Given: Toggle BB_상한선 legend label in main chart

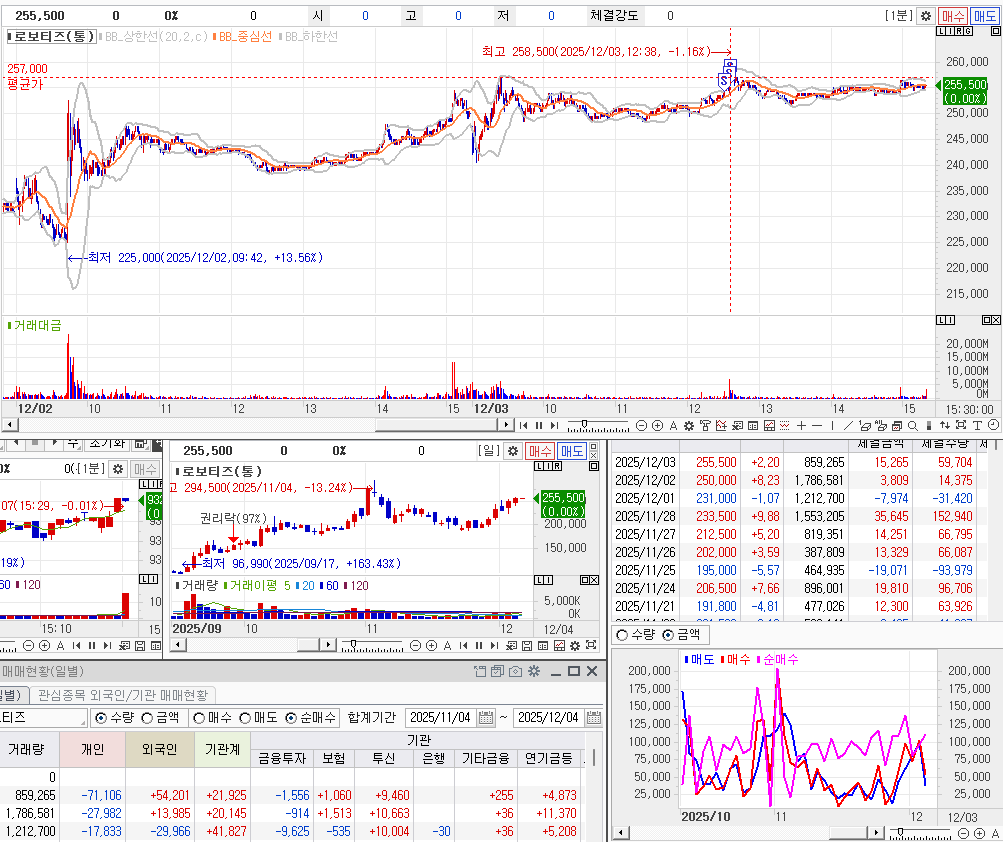Looking at the screenshot, I should pos(153,36).
